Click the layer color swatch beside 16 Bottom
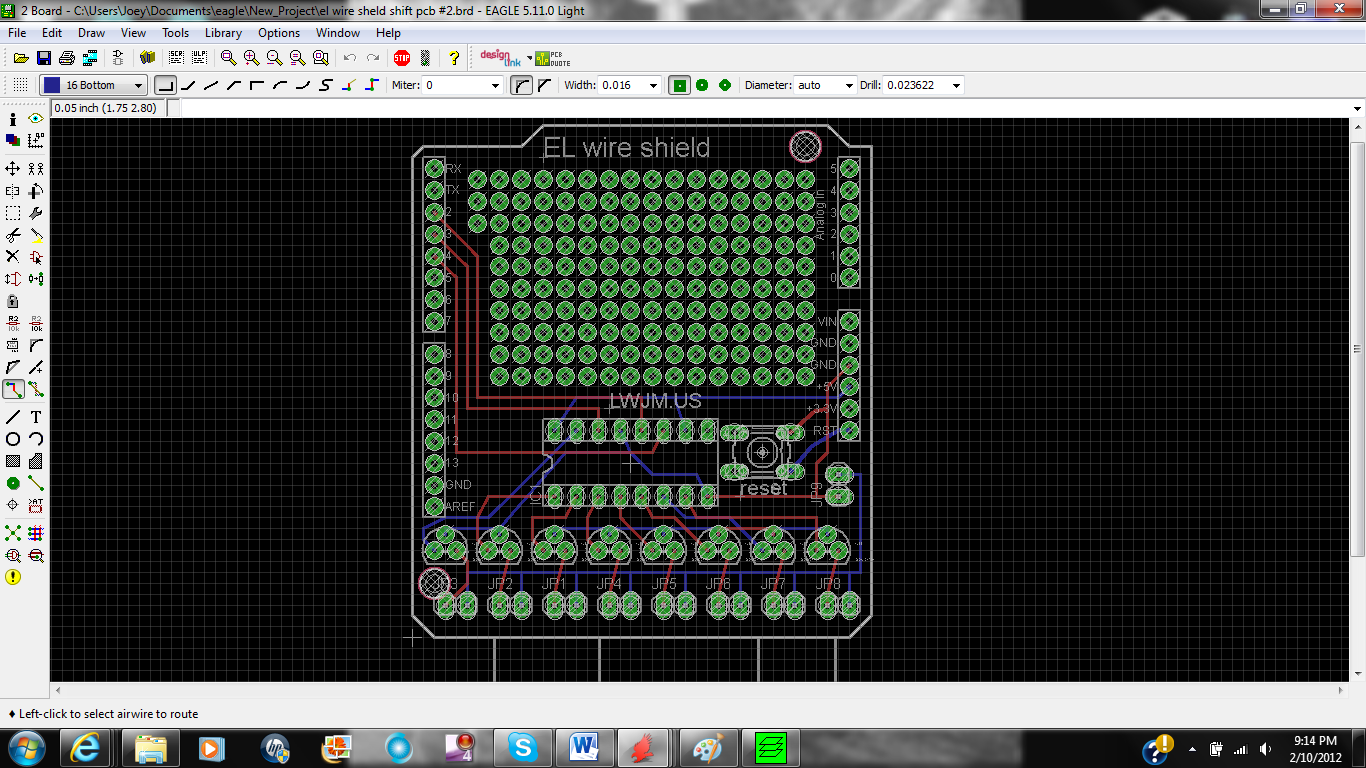1366x768 pixels. 51,84
